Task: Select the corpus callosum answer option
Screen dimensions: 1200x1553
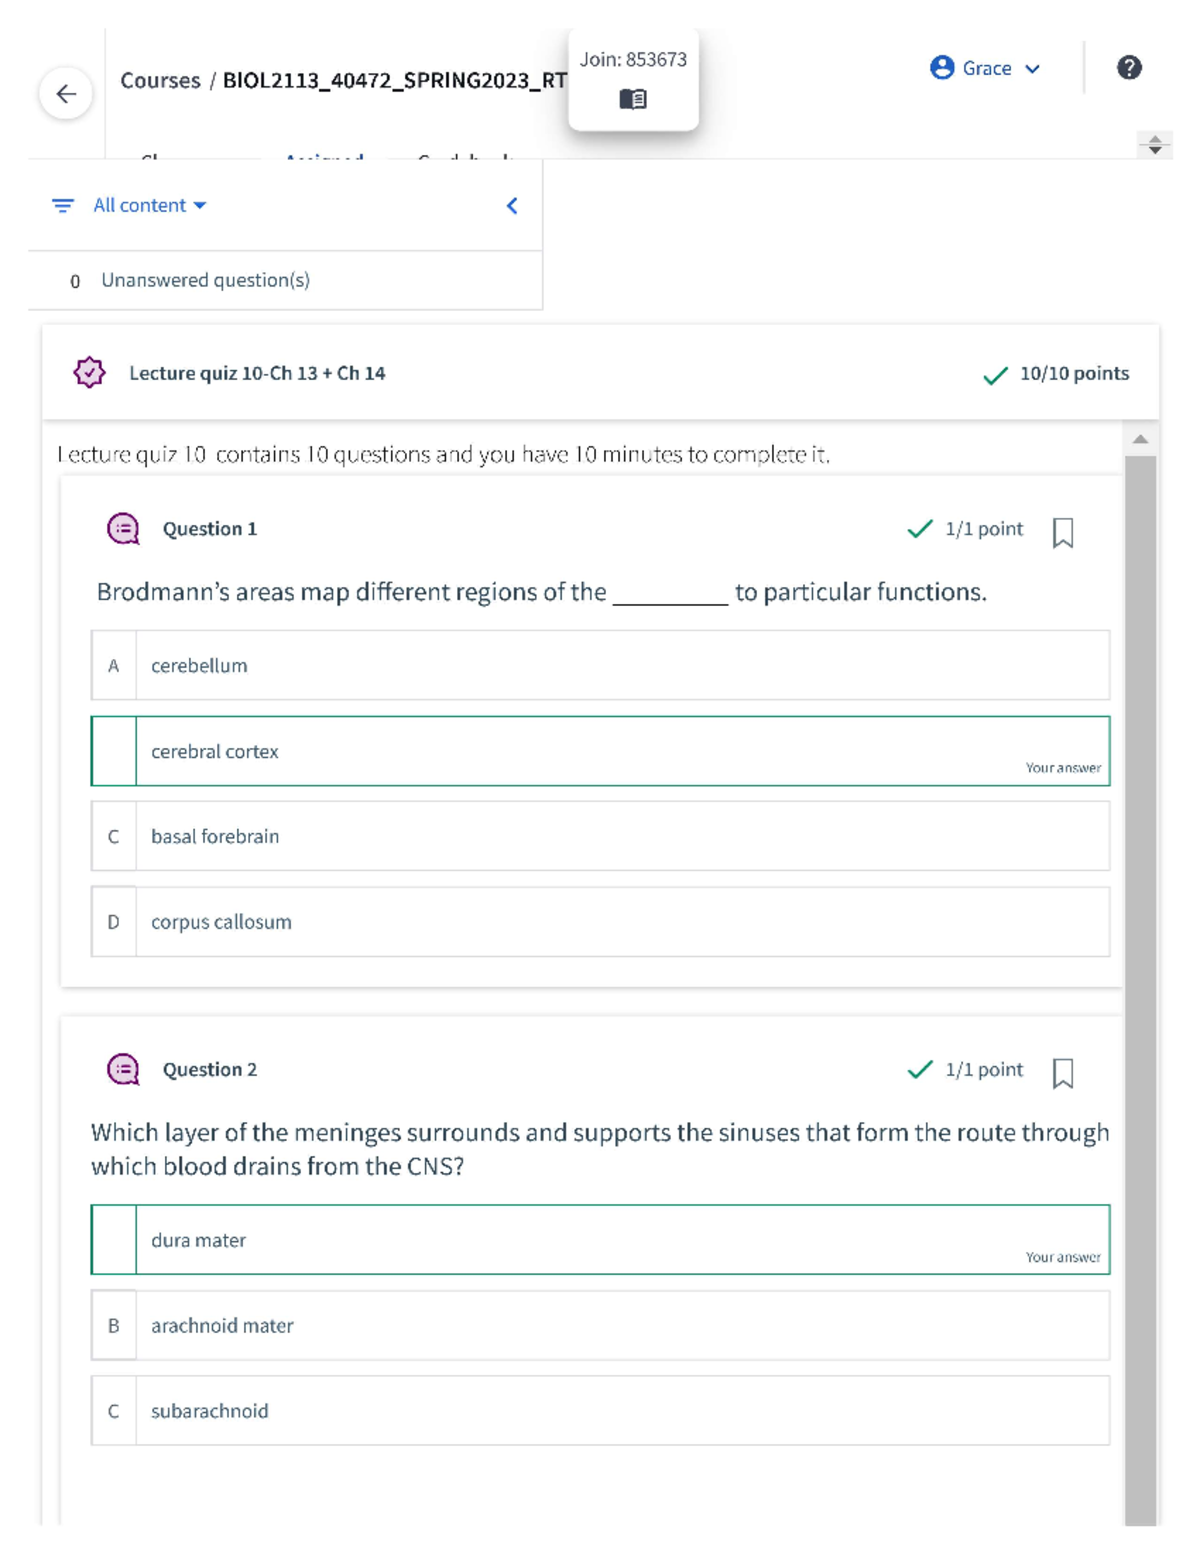Action: (600, 922)
